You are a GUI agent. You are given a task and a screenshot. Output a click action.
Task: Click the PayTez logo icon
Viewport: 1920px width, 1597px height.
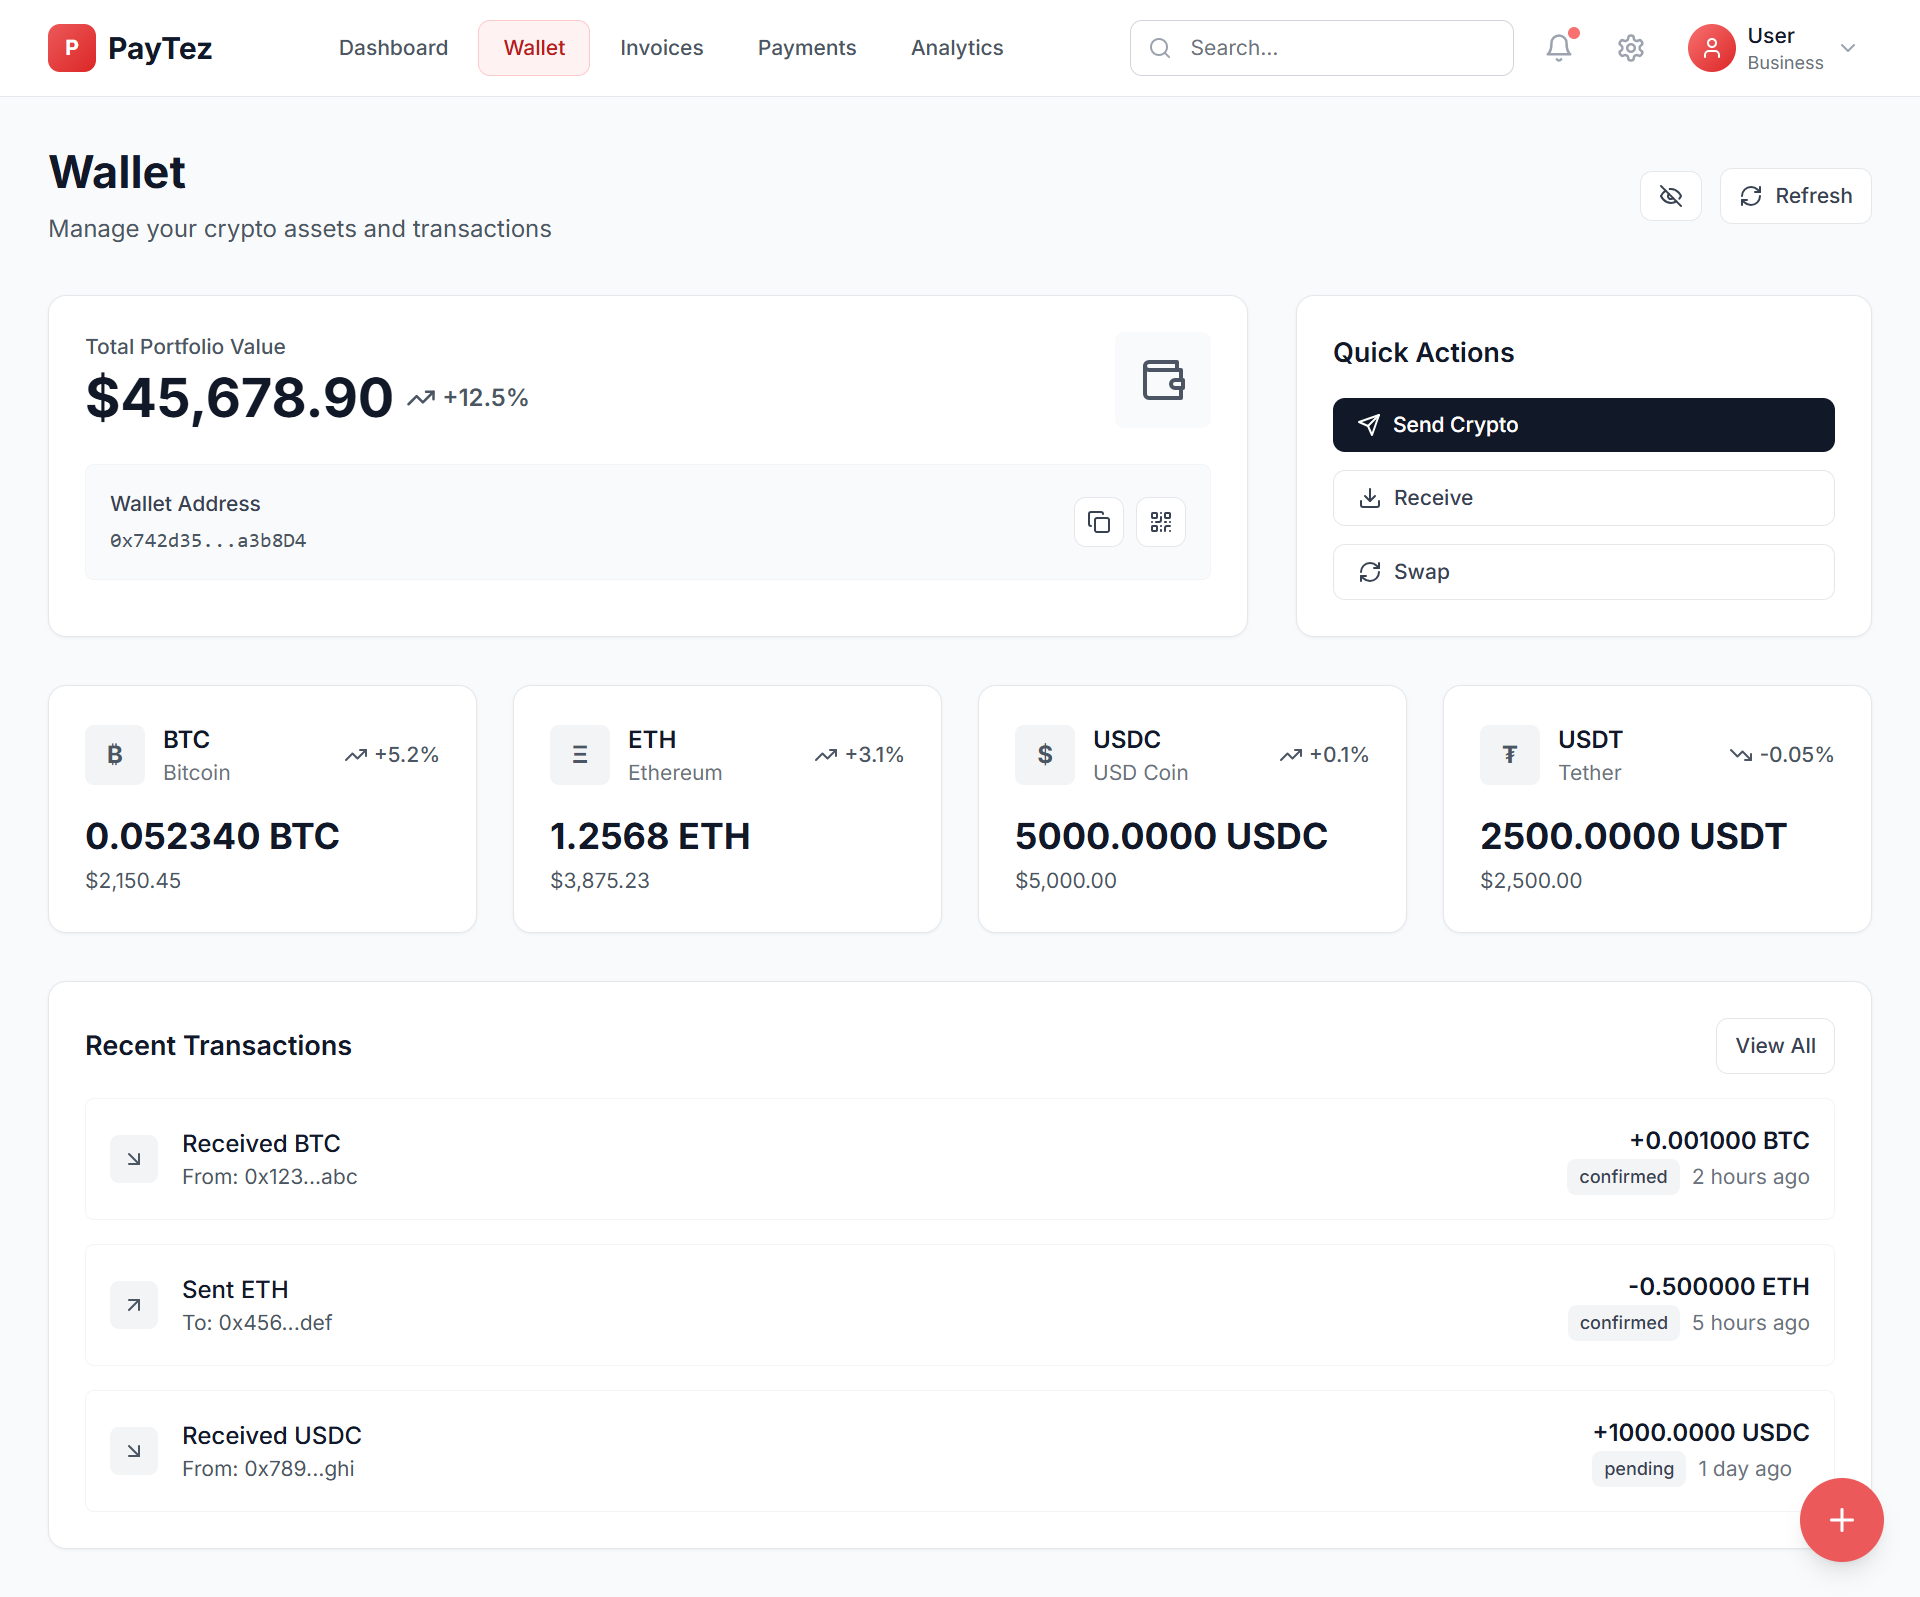pos(72,48)
